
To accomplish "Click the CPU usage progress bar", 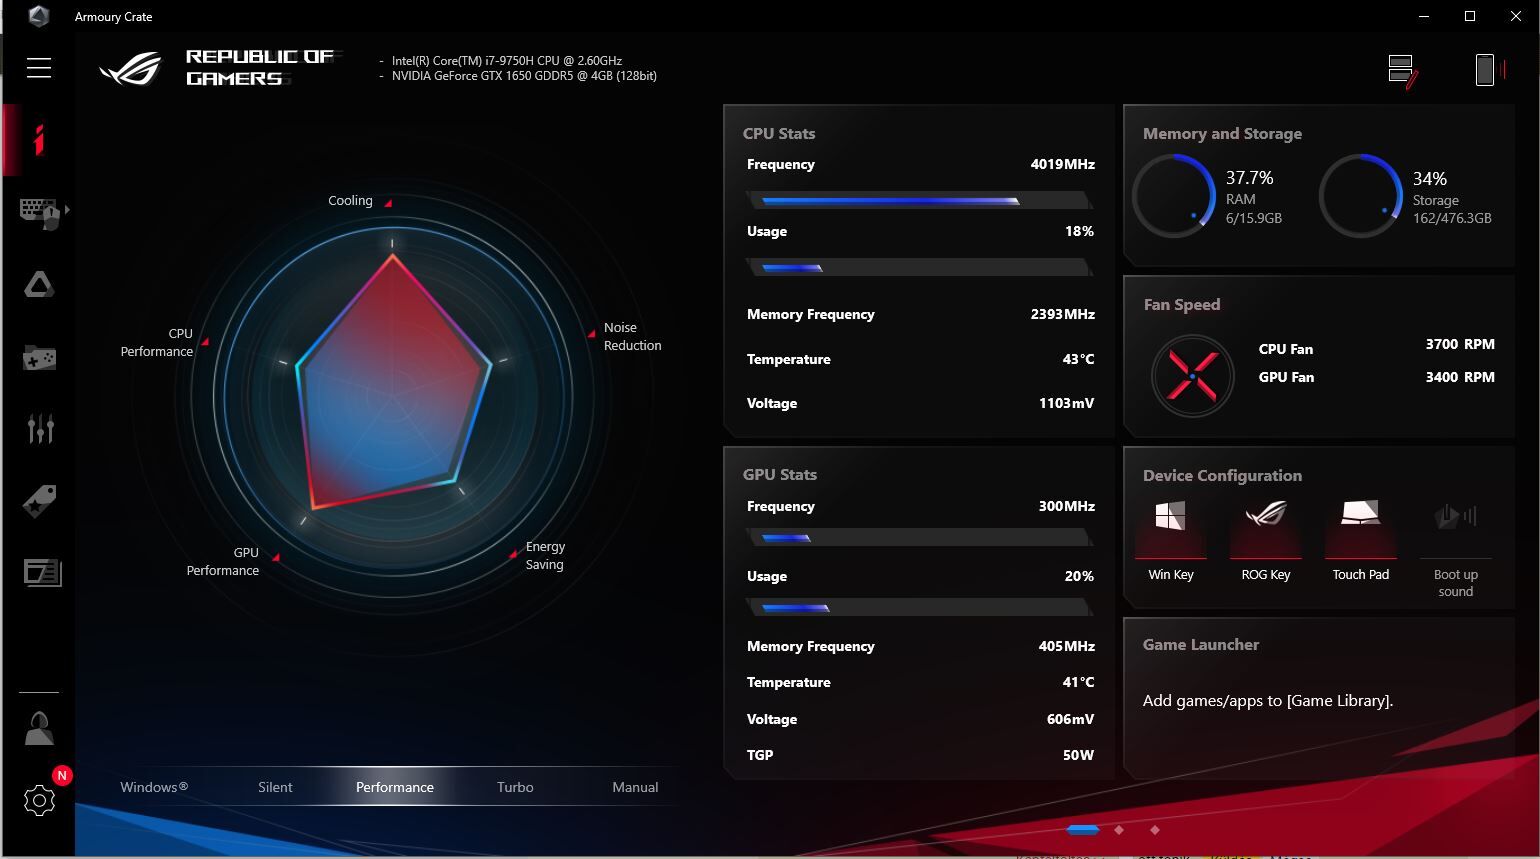I will pos(919,268).
